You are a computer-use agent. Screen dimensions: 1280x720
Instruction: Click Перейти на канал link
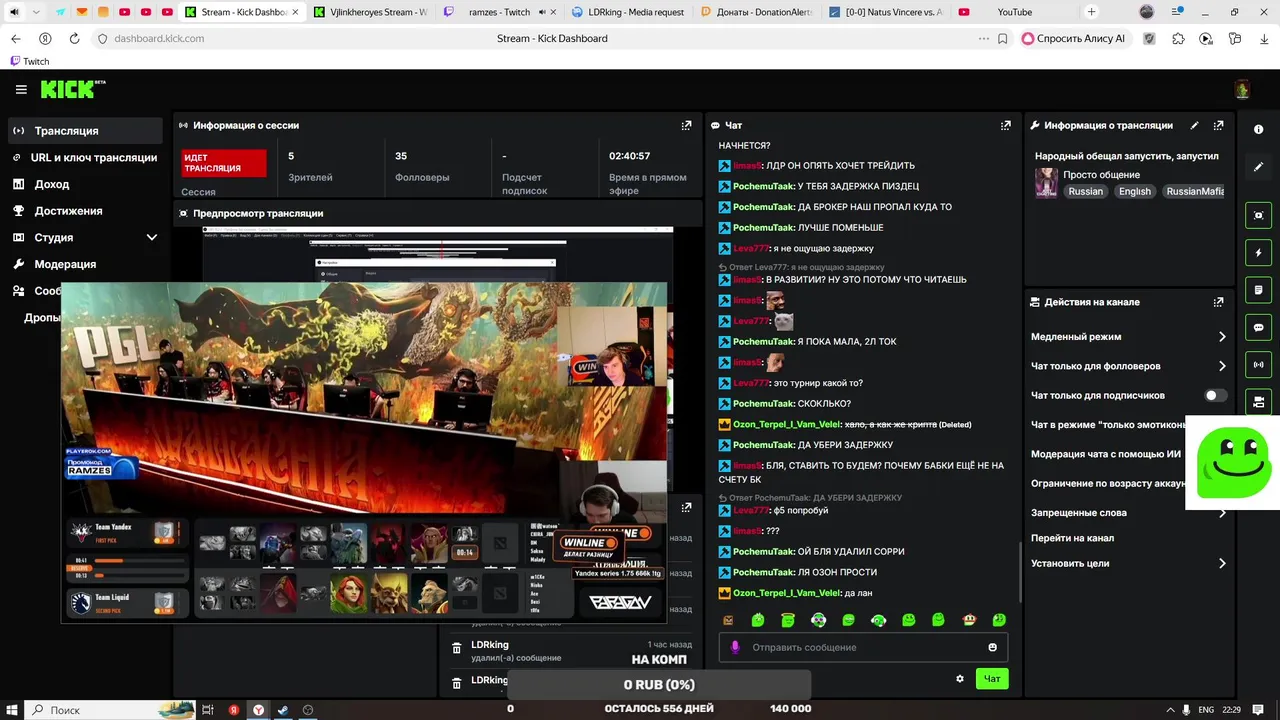click(1072, 538)
